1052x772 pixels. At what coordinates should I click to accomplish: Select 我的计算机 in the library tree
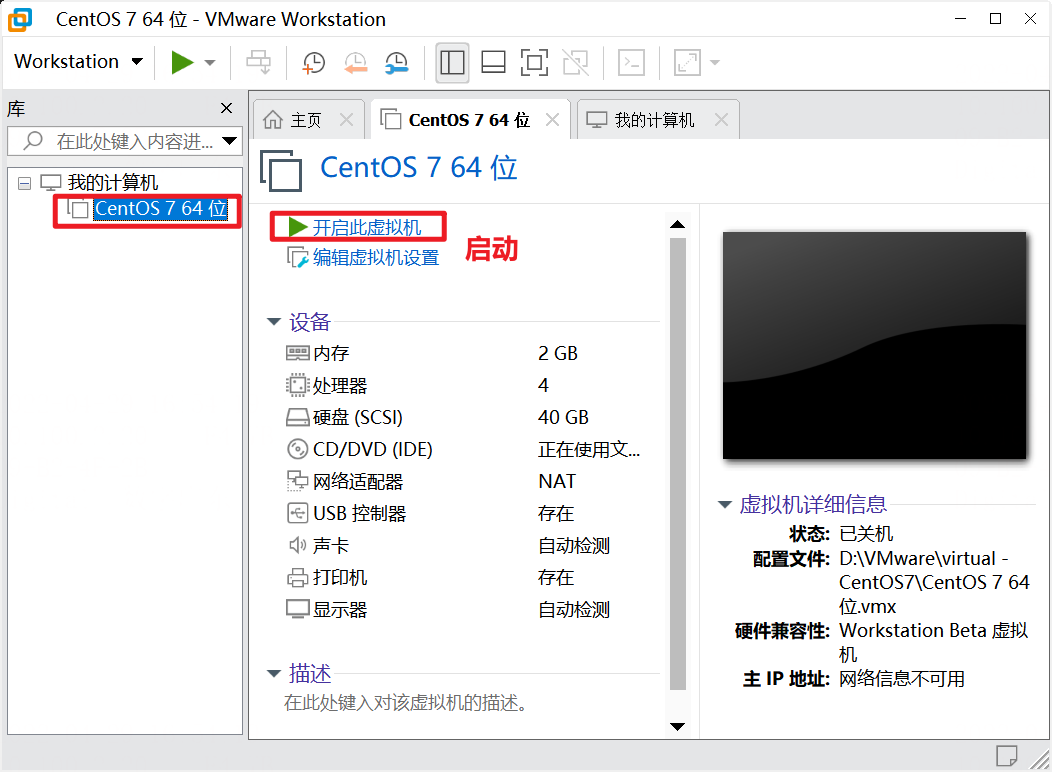[x=113, y=182]
